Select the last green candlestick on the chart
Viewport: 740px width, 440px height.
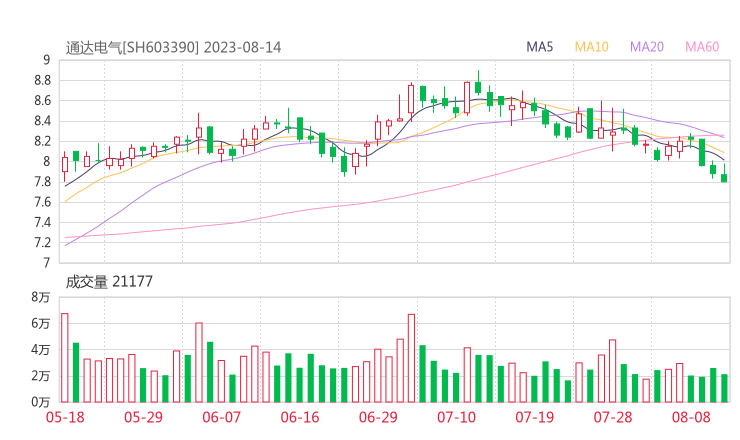point(724,173)
